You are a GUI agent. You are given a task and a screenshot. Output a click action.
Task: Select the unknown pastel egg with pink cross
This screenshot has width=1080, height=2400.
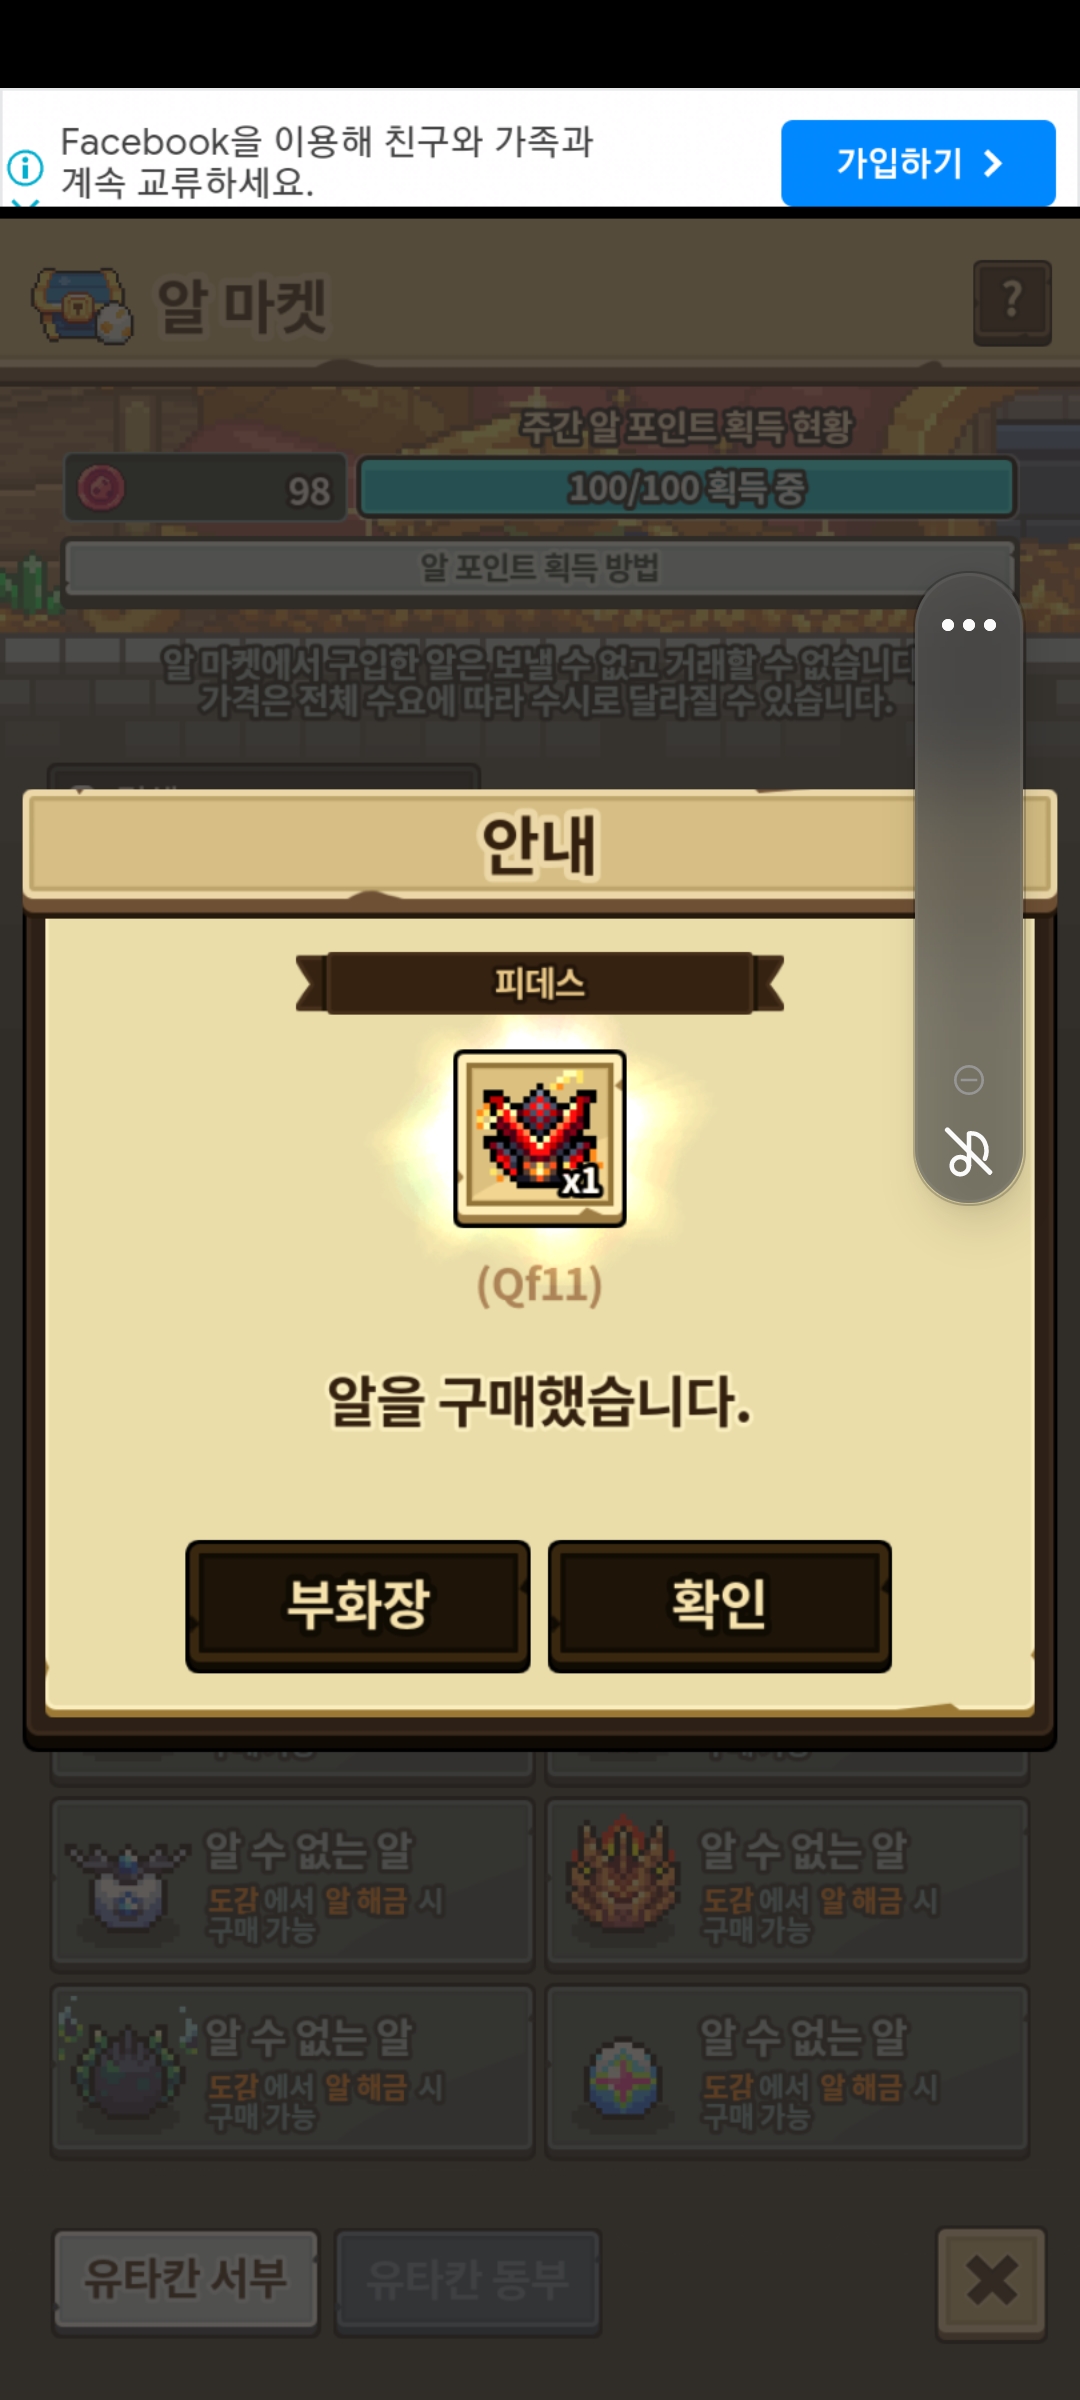[x=787, y=2070]
